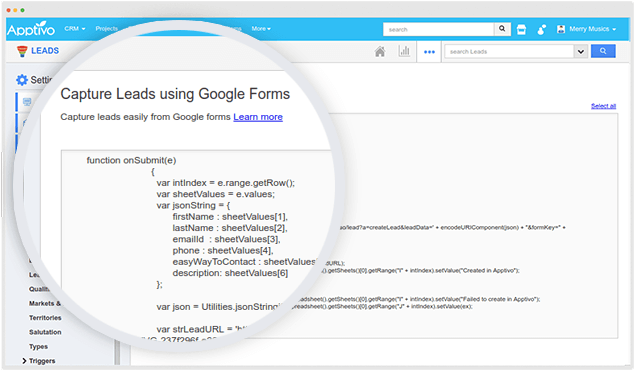635x371 pixels.
Task: Select Salutation in settings sidebar
Action: point(45,332)
